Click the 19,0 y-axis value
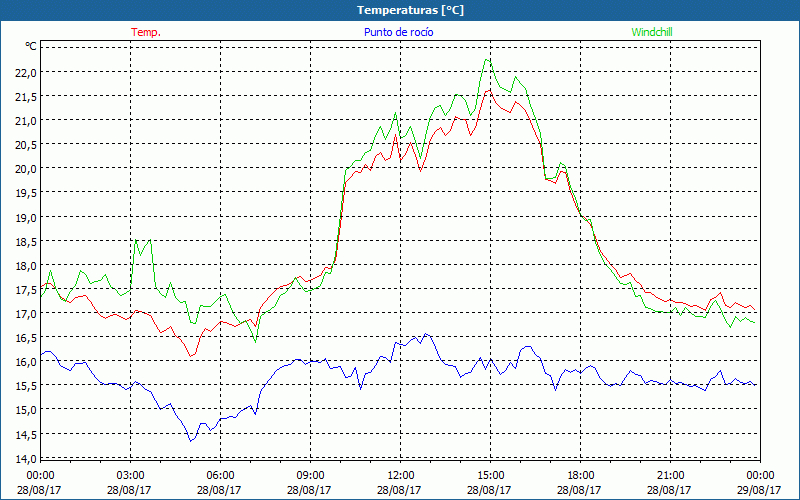800x500 pixels. pyautogui.click(x=27, y=217)
